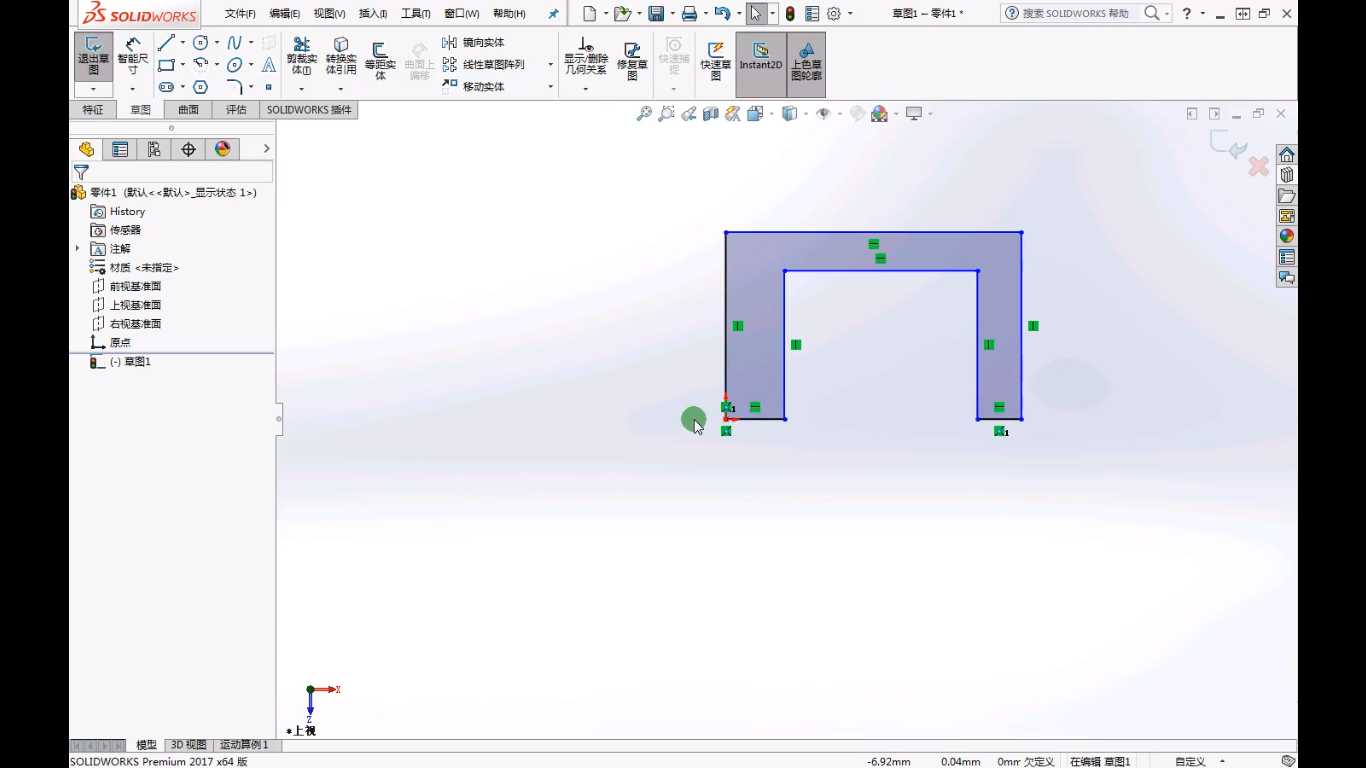Switch to the 特征 Features tab
1366x768 pixels.
pos(93,110)
